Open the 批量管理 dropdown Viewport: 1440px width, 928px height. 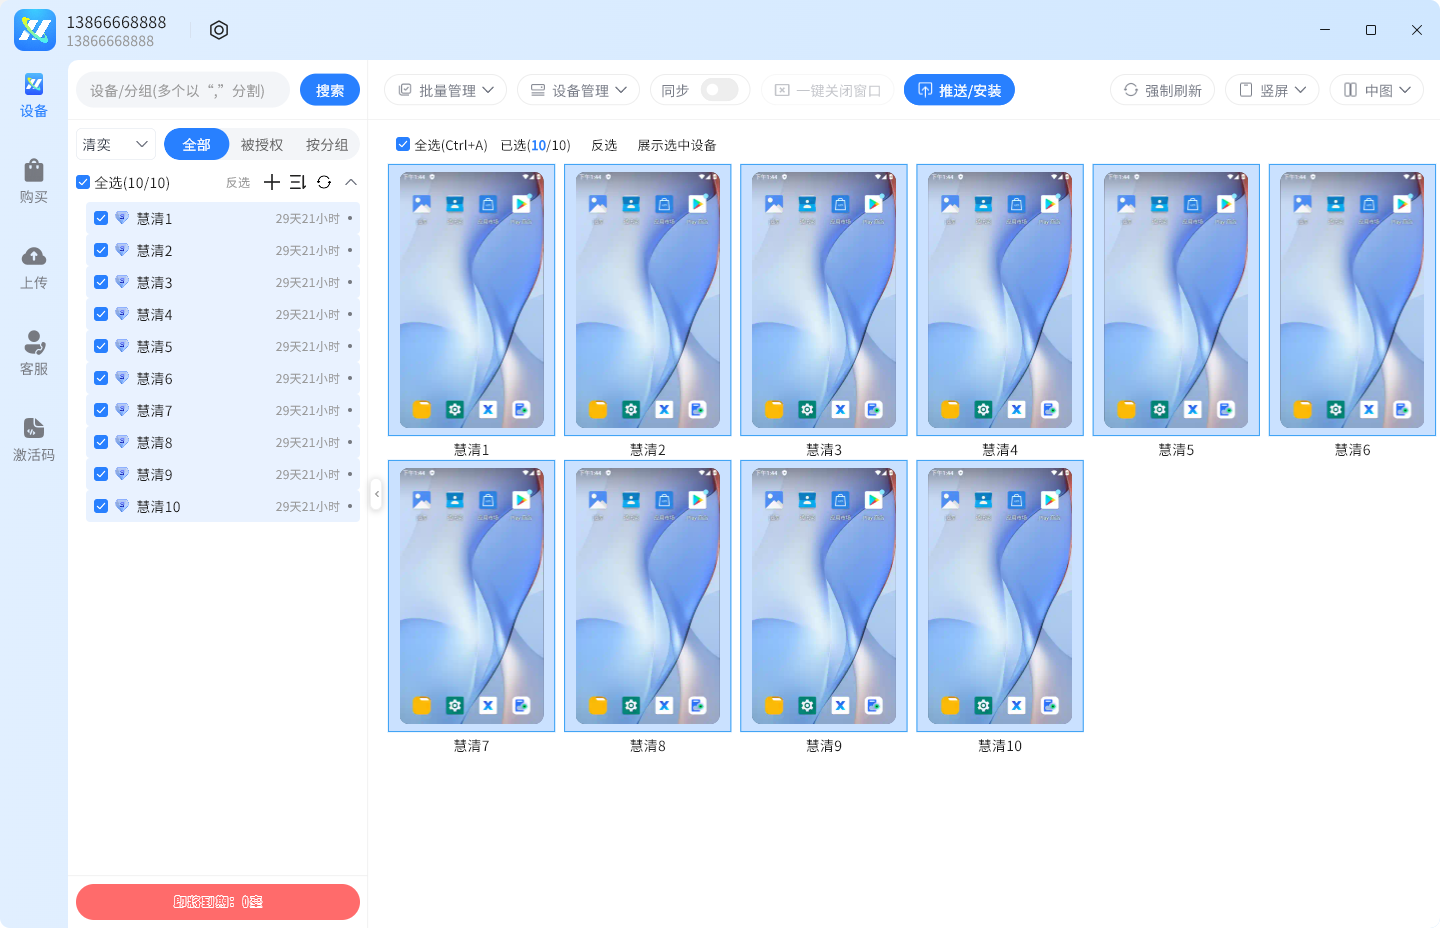pos(445,90)
